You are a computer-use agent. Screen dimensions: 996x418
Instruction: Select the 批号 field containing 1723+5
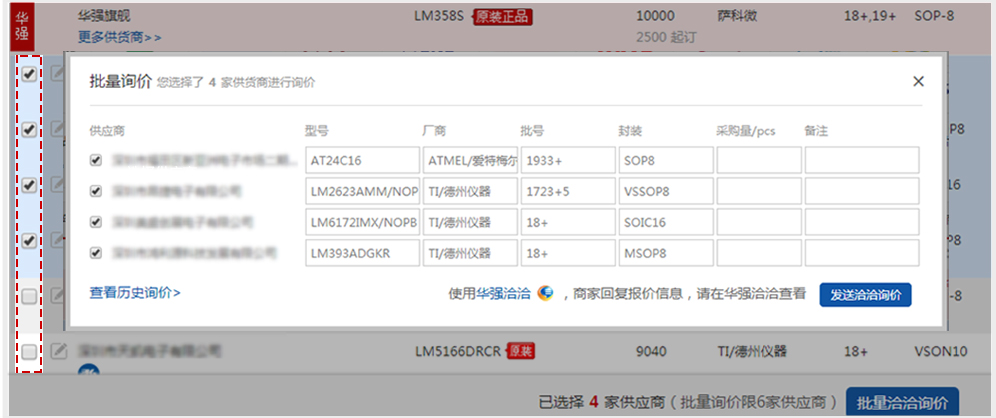[x=567, y=191]
